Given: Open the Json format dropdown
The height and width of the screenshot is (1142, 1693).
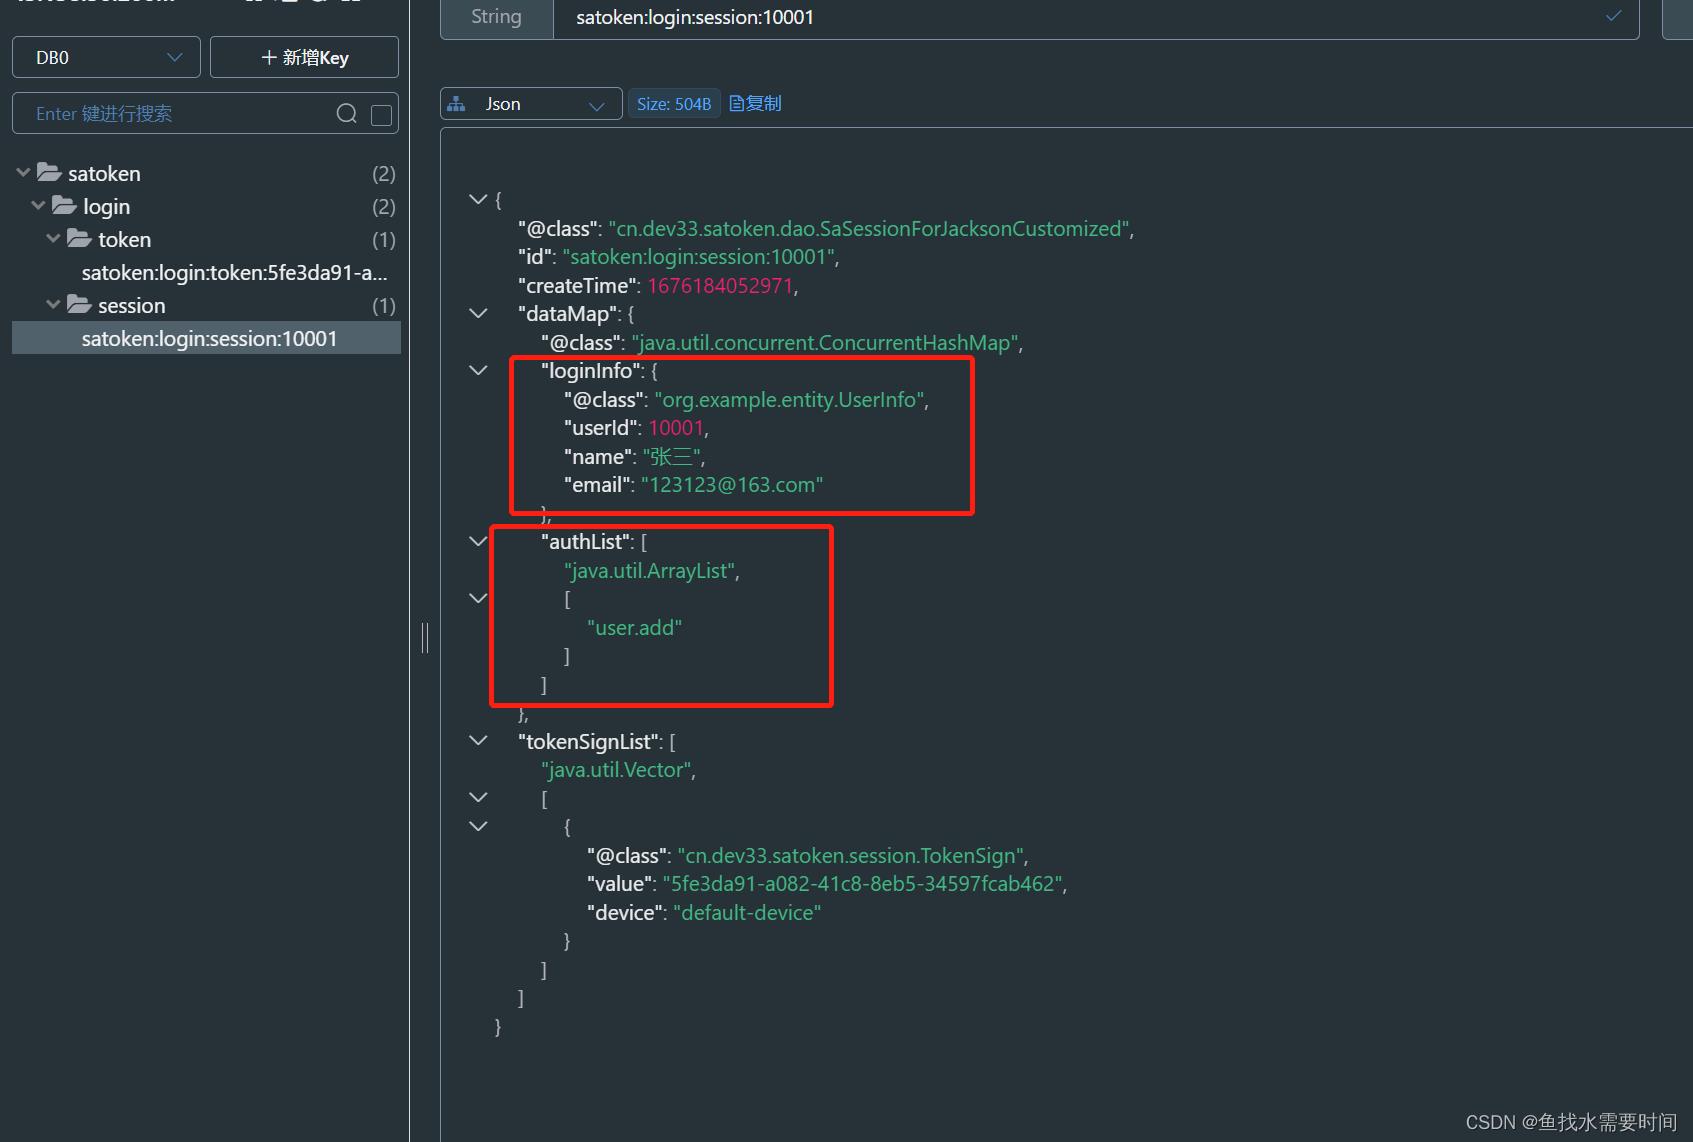Looking at the screenshot, I should point(531,104).
